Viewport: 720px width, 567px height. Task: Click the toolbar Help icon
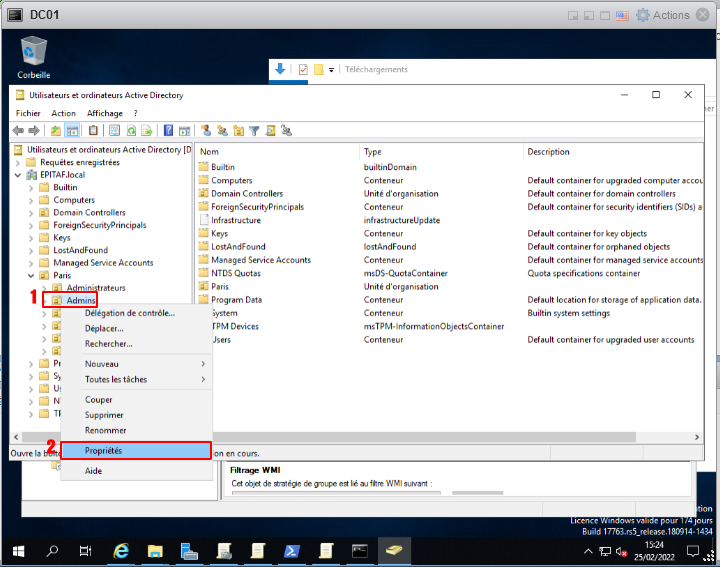(169, 130)
